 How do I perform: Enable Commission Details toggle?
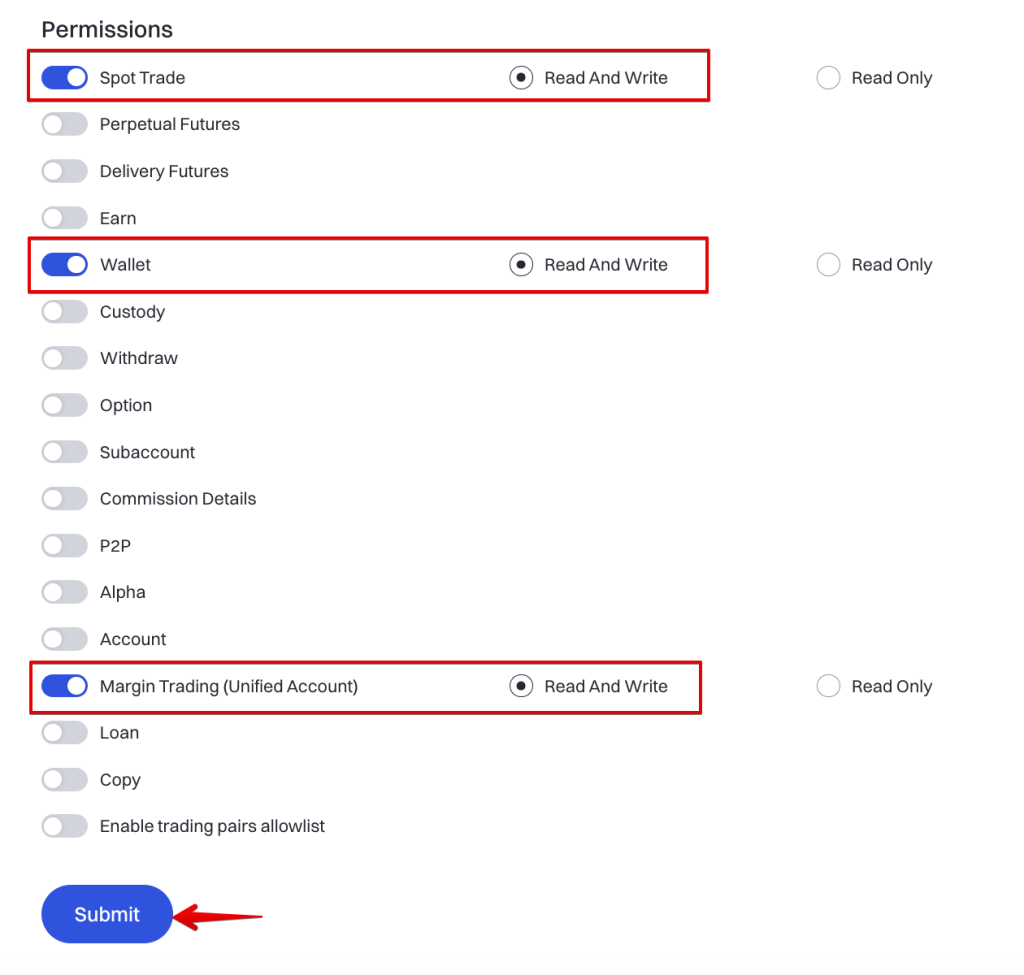[x=64, y=499]
